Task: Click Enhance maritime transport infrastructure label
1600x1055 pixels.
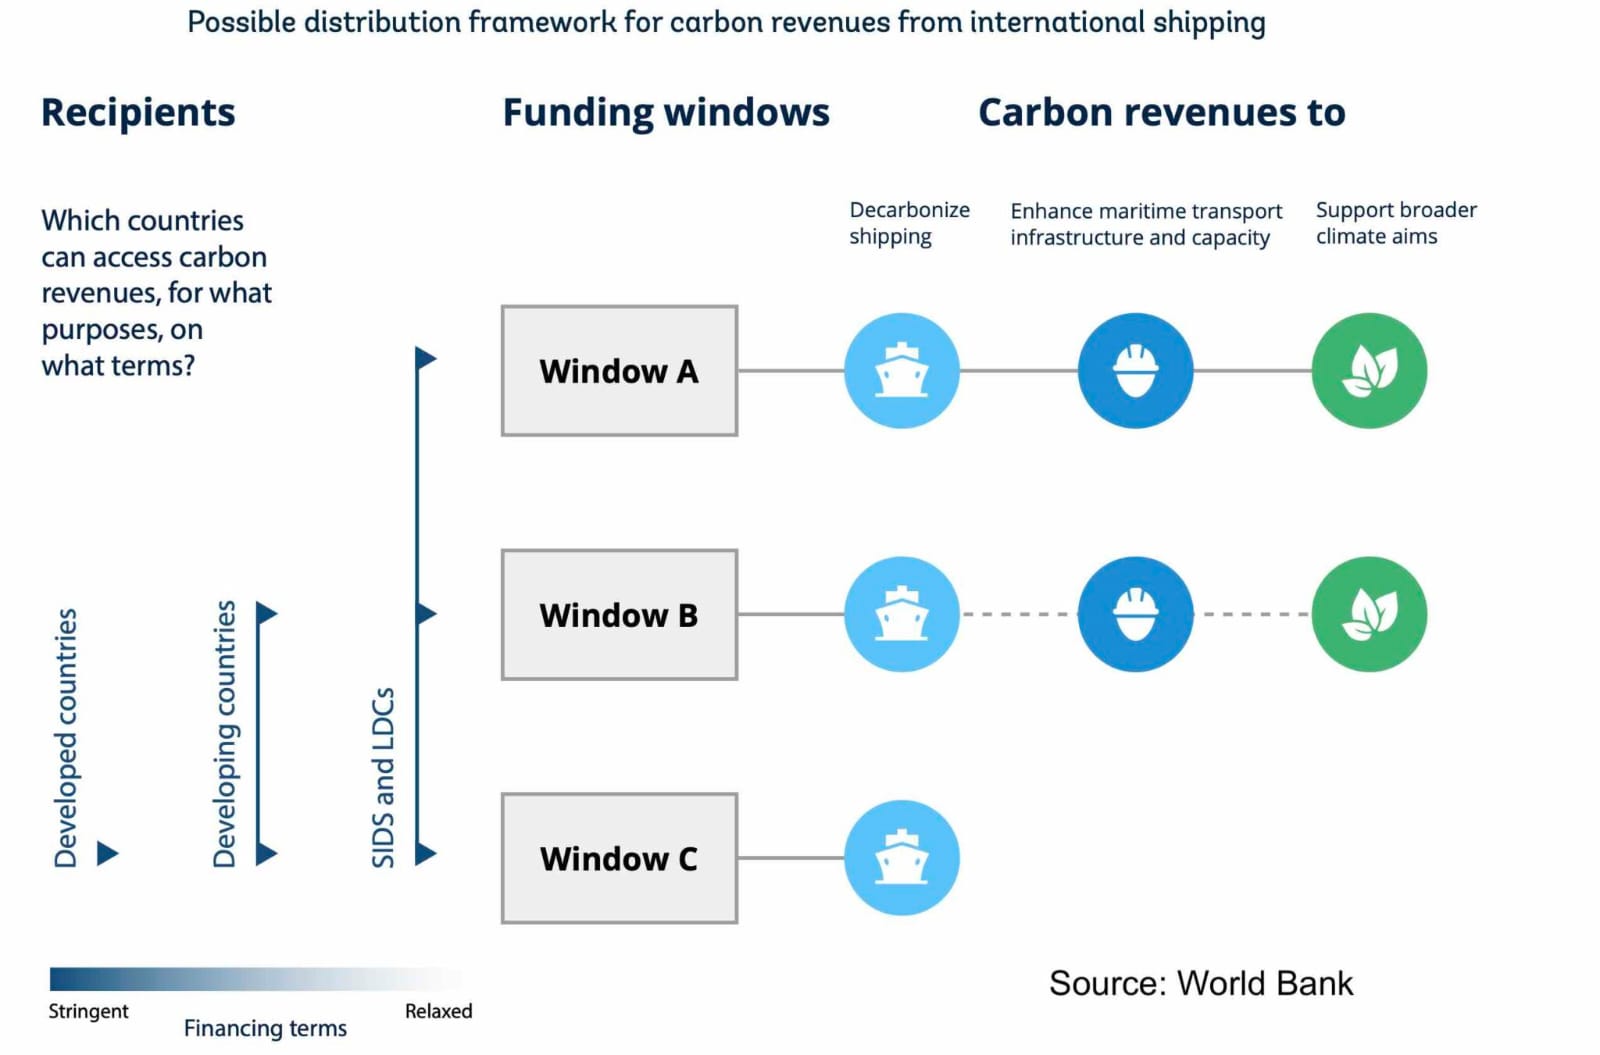Action: [1146, 224]
